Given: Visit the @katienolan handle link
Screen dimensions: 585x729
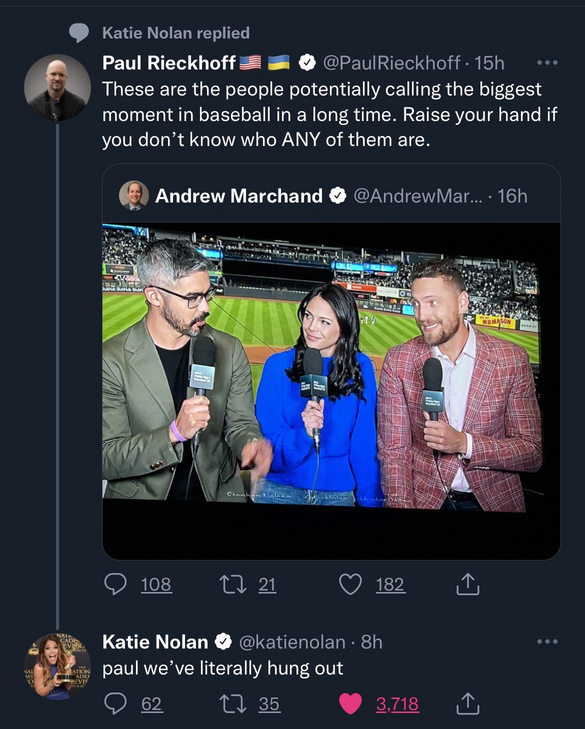Looking at the screenshot, I should (x=292, y=642).
